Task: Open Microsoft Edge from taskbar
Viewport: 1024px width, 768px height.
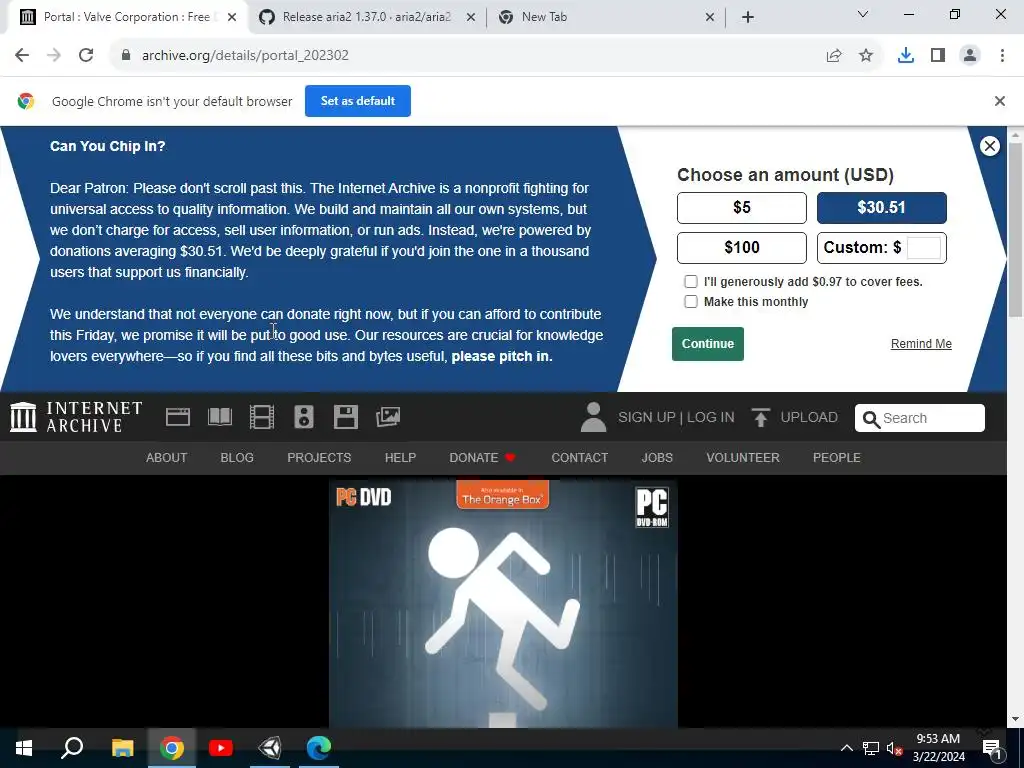Action: (x=319, y=748)
